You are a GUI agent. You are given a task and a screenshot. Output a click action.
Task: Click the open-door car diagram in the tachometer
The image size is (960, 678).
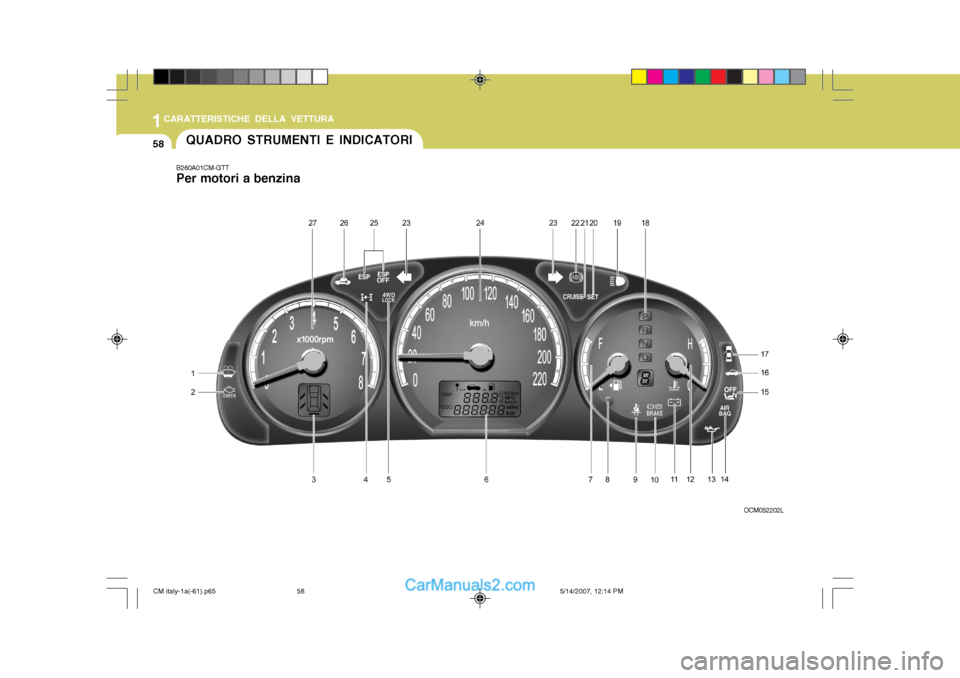(314, 401)
